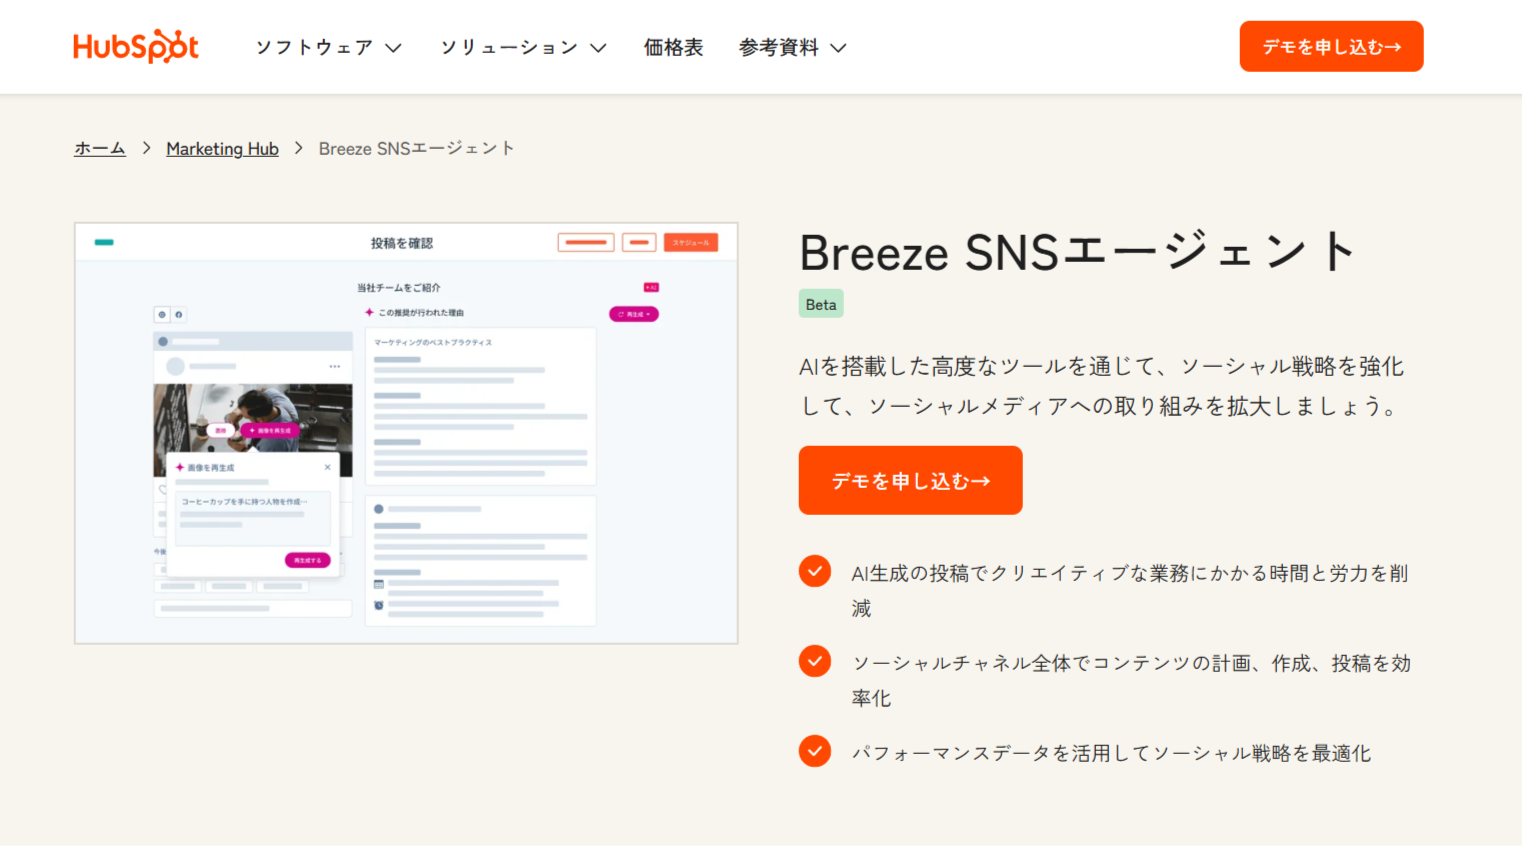The height and width of the screenshot is (846, 1522).
Task: Open the Marketing Hub breadcrumb link
Action: (x=222, y=148)
